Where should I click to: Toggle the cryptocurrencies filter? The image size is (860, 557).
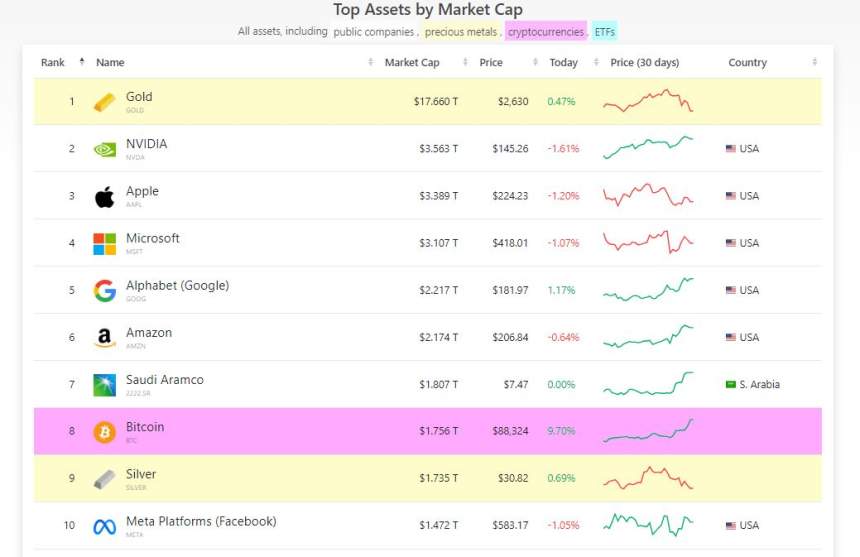(546, 32)
